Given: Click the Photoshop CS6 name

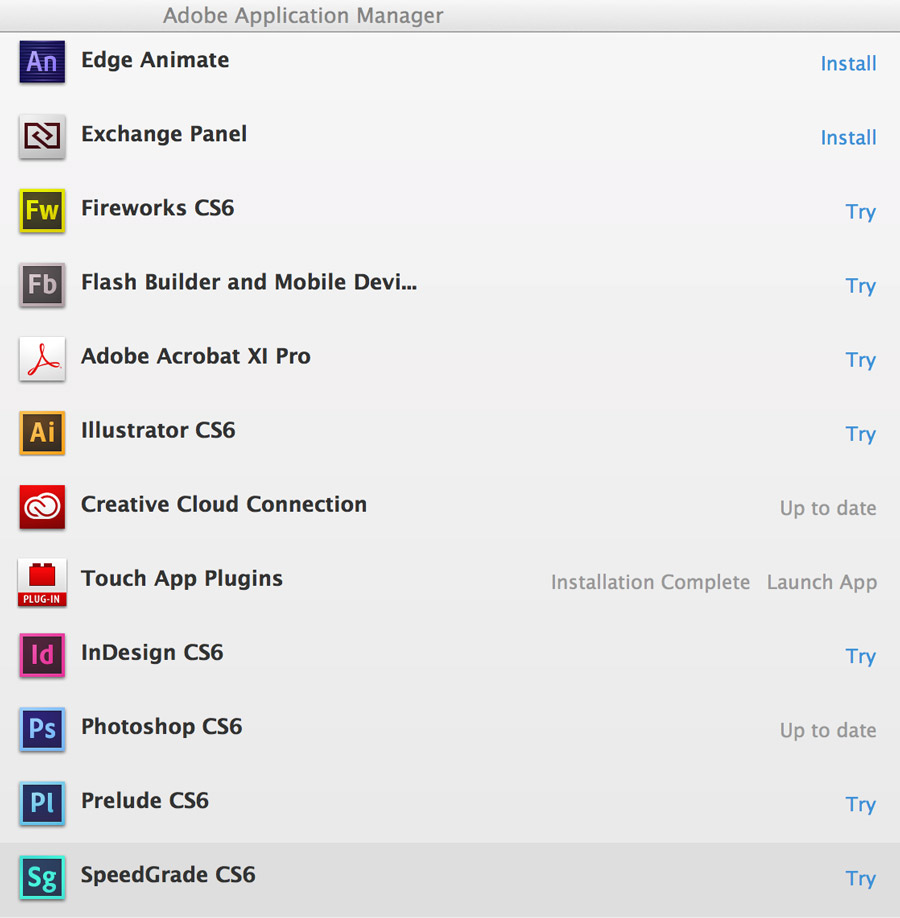Looking at the screenshot, I should click(162, 727).
